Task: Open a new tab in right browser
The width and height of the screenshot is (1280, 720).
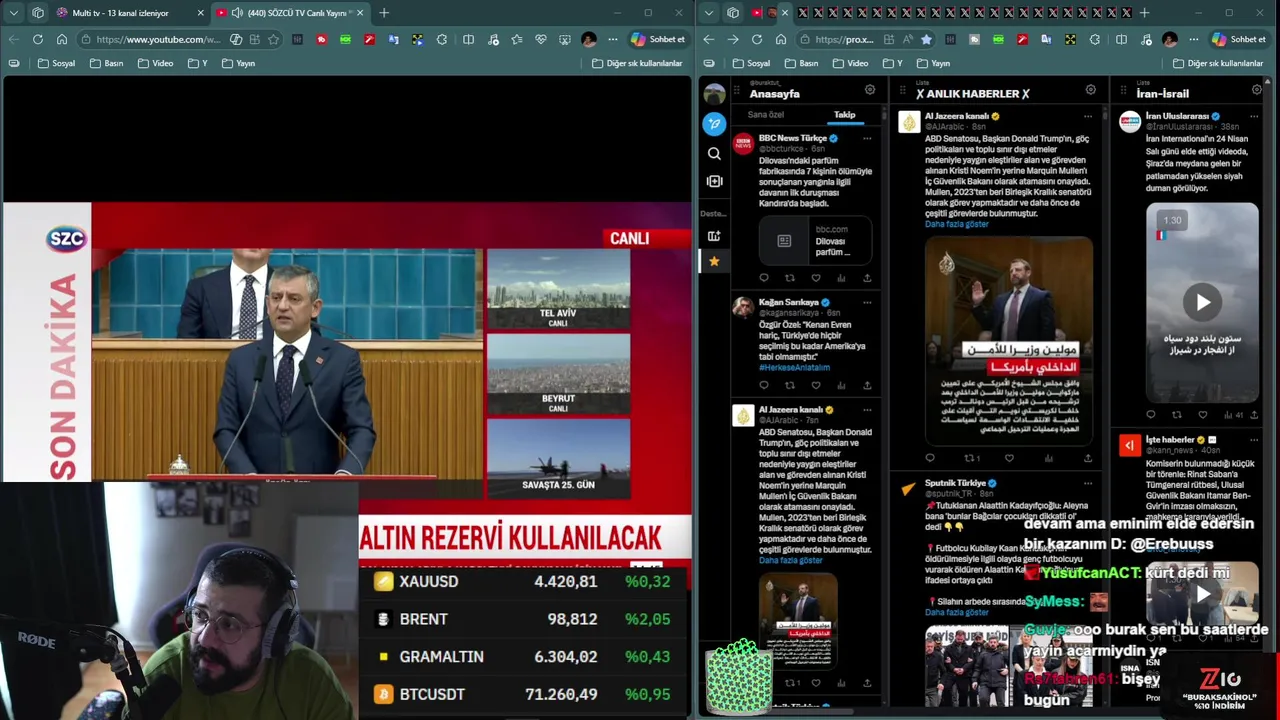Action: tap(1144, 13)
